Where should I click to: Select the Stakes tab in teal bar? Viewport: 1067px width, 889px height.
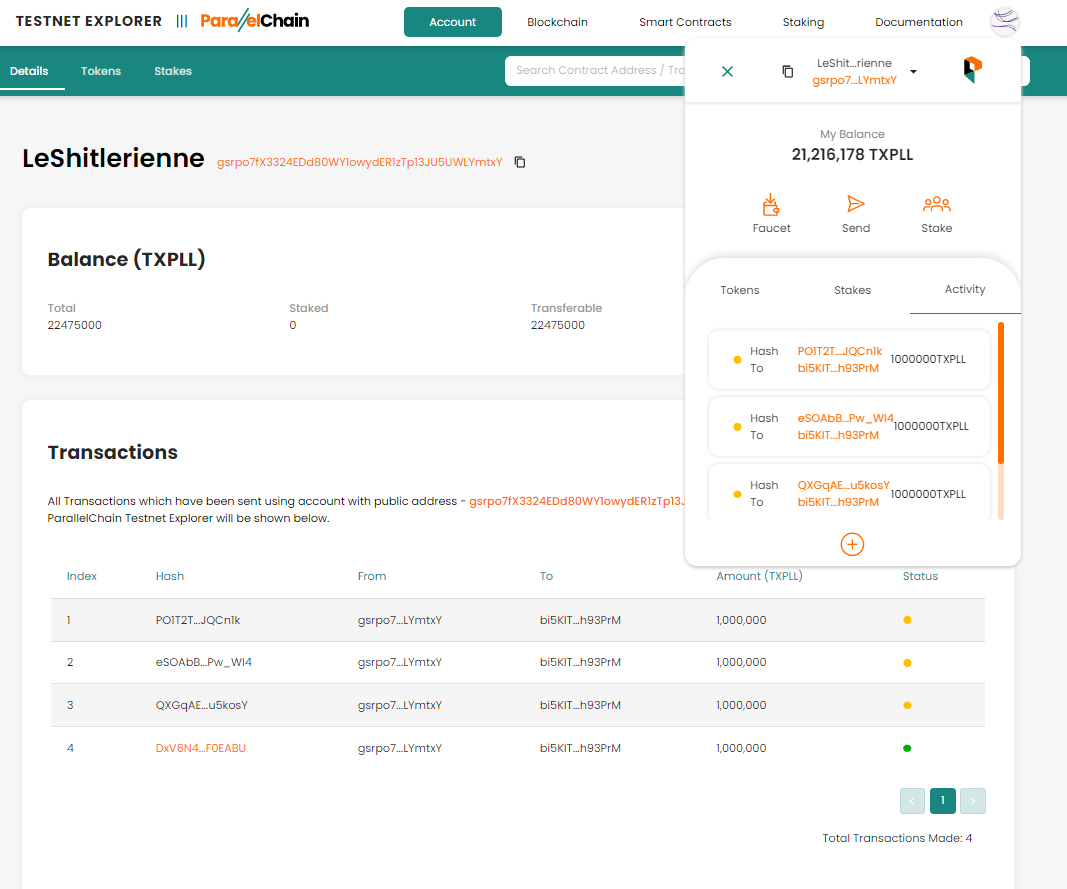coord(173,71)
